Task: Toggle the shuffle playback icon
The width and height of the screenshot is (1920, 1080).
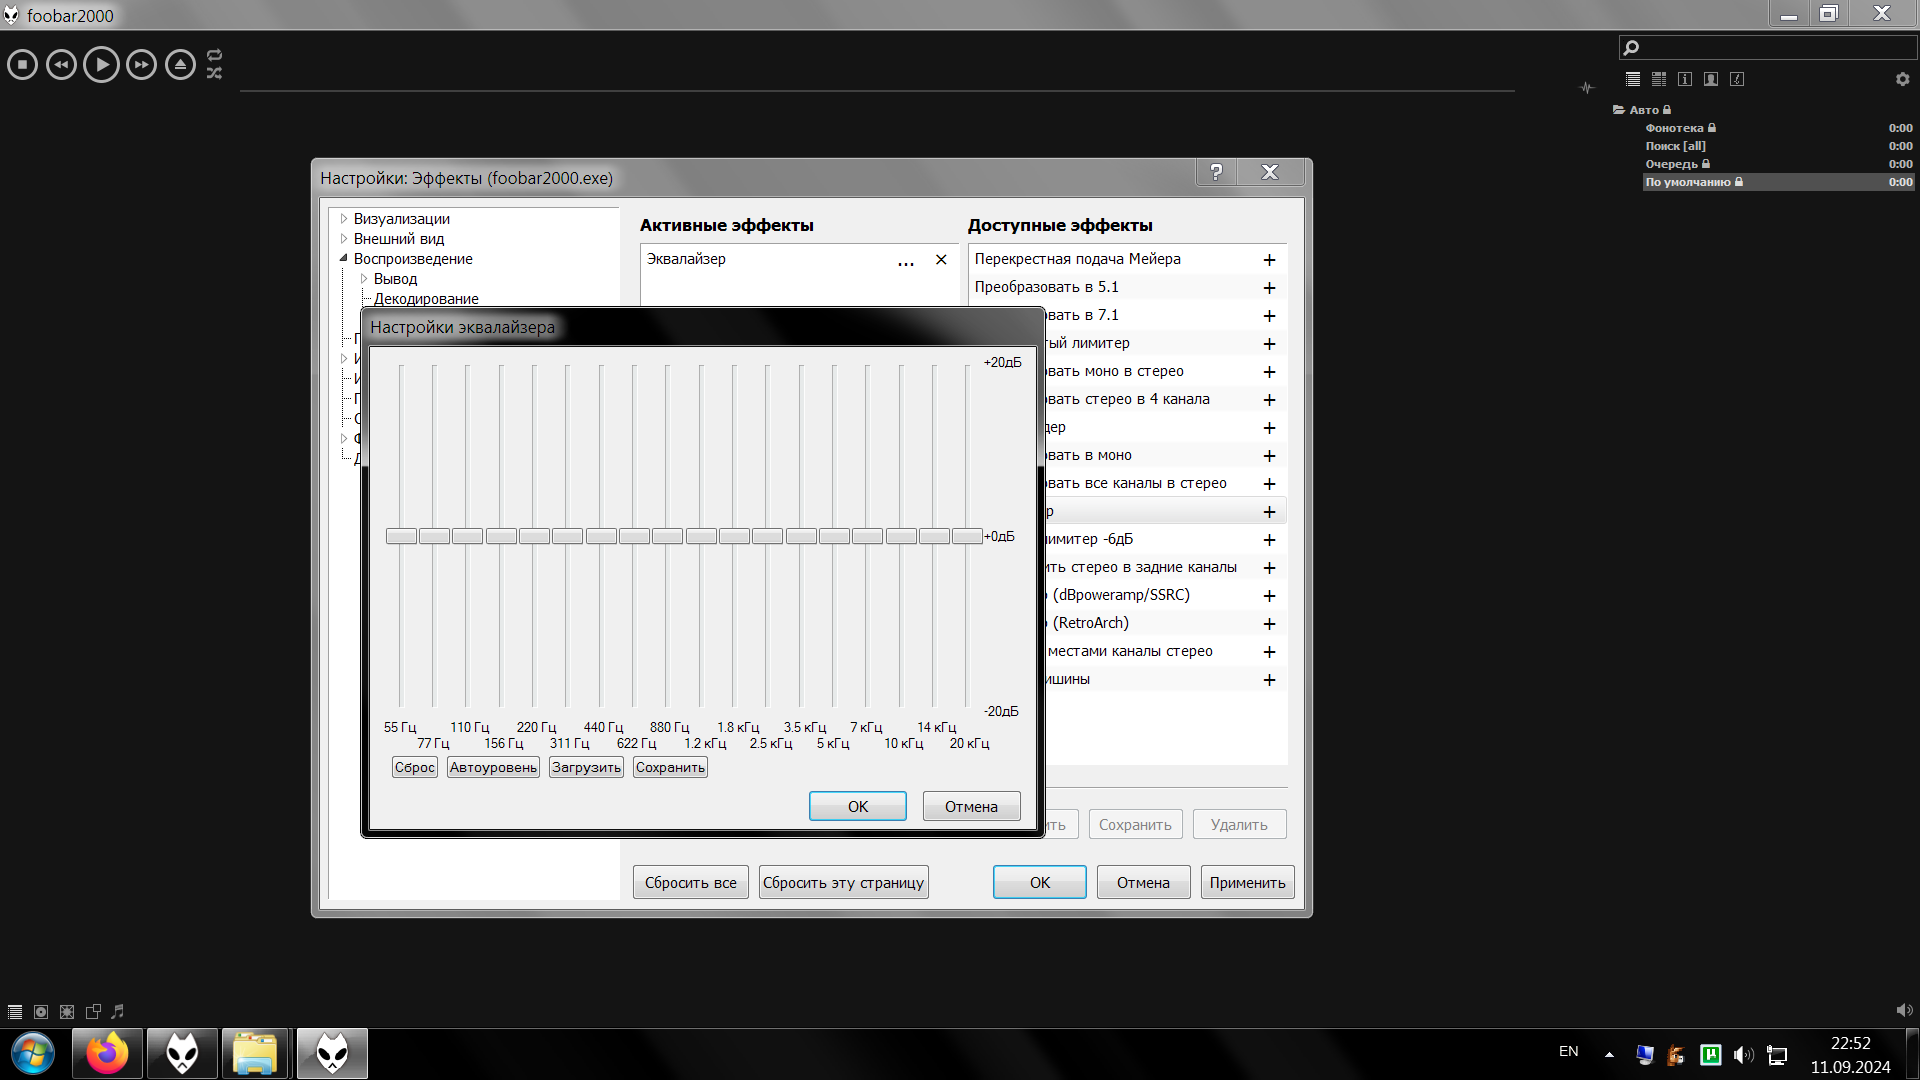Action: point(214,73)
